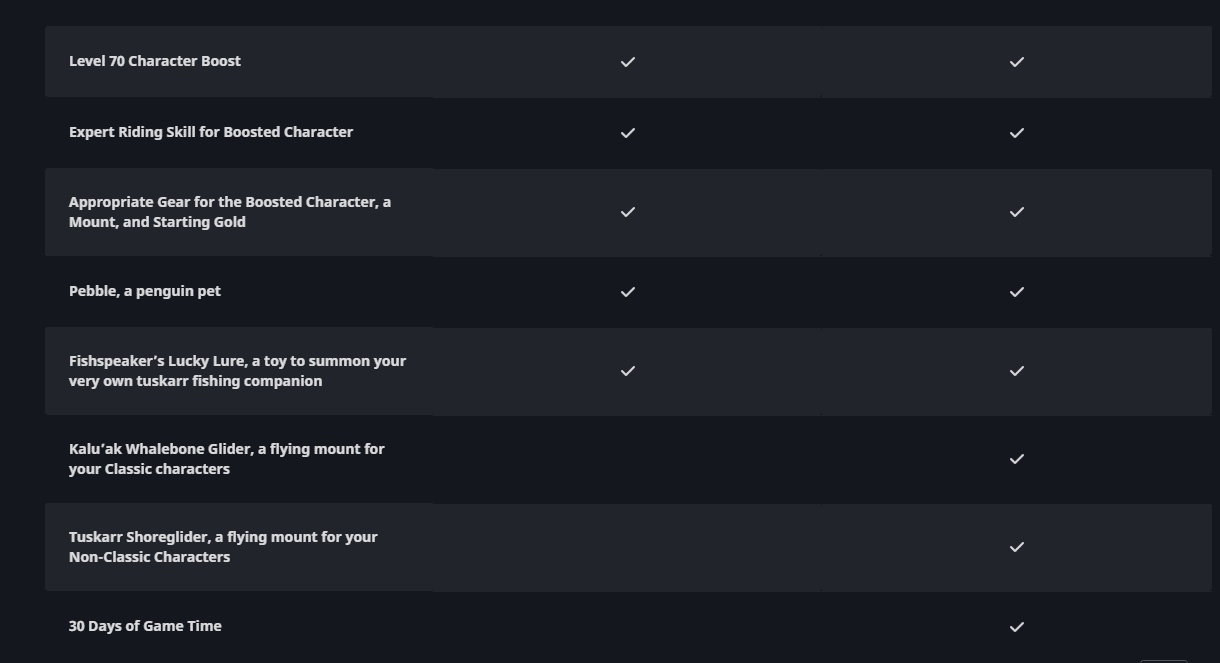This screenshot has width=1220, height=663.
Task: Click the checkmark in Tuskarr Shoreglider row
Action: click(1017, 547)
